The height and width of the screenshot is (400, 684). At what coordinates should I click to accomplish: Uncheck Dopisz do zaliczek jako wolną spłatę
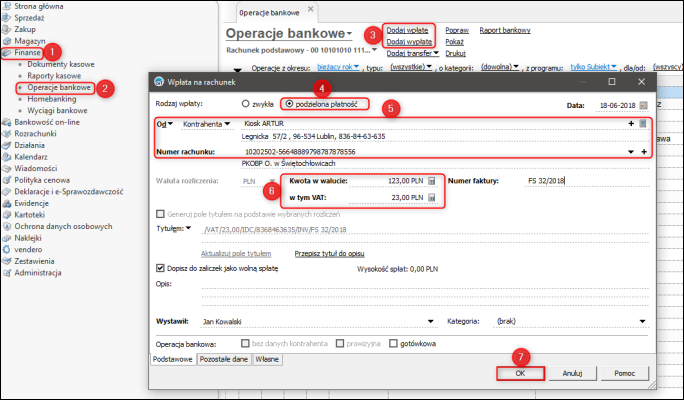pyautogui.click(x=160, y=268)
